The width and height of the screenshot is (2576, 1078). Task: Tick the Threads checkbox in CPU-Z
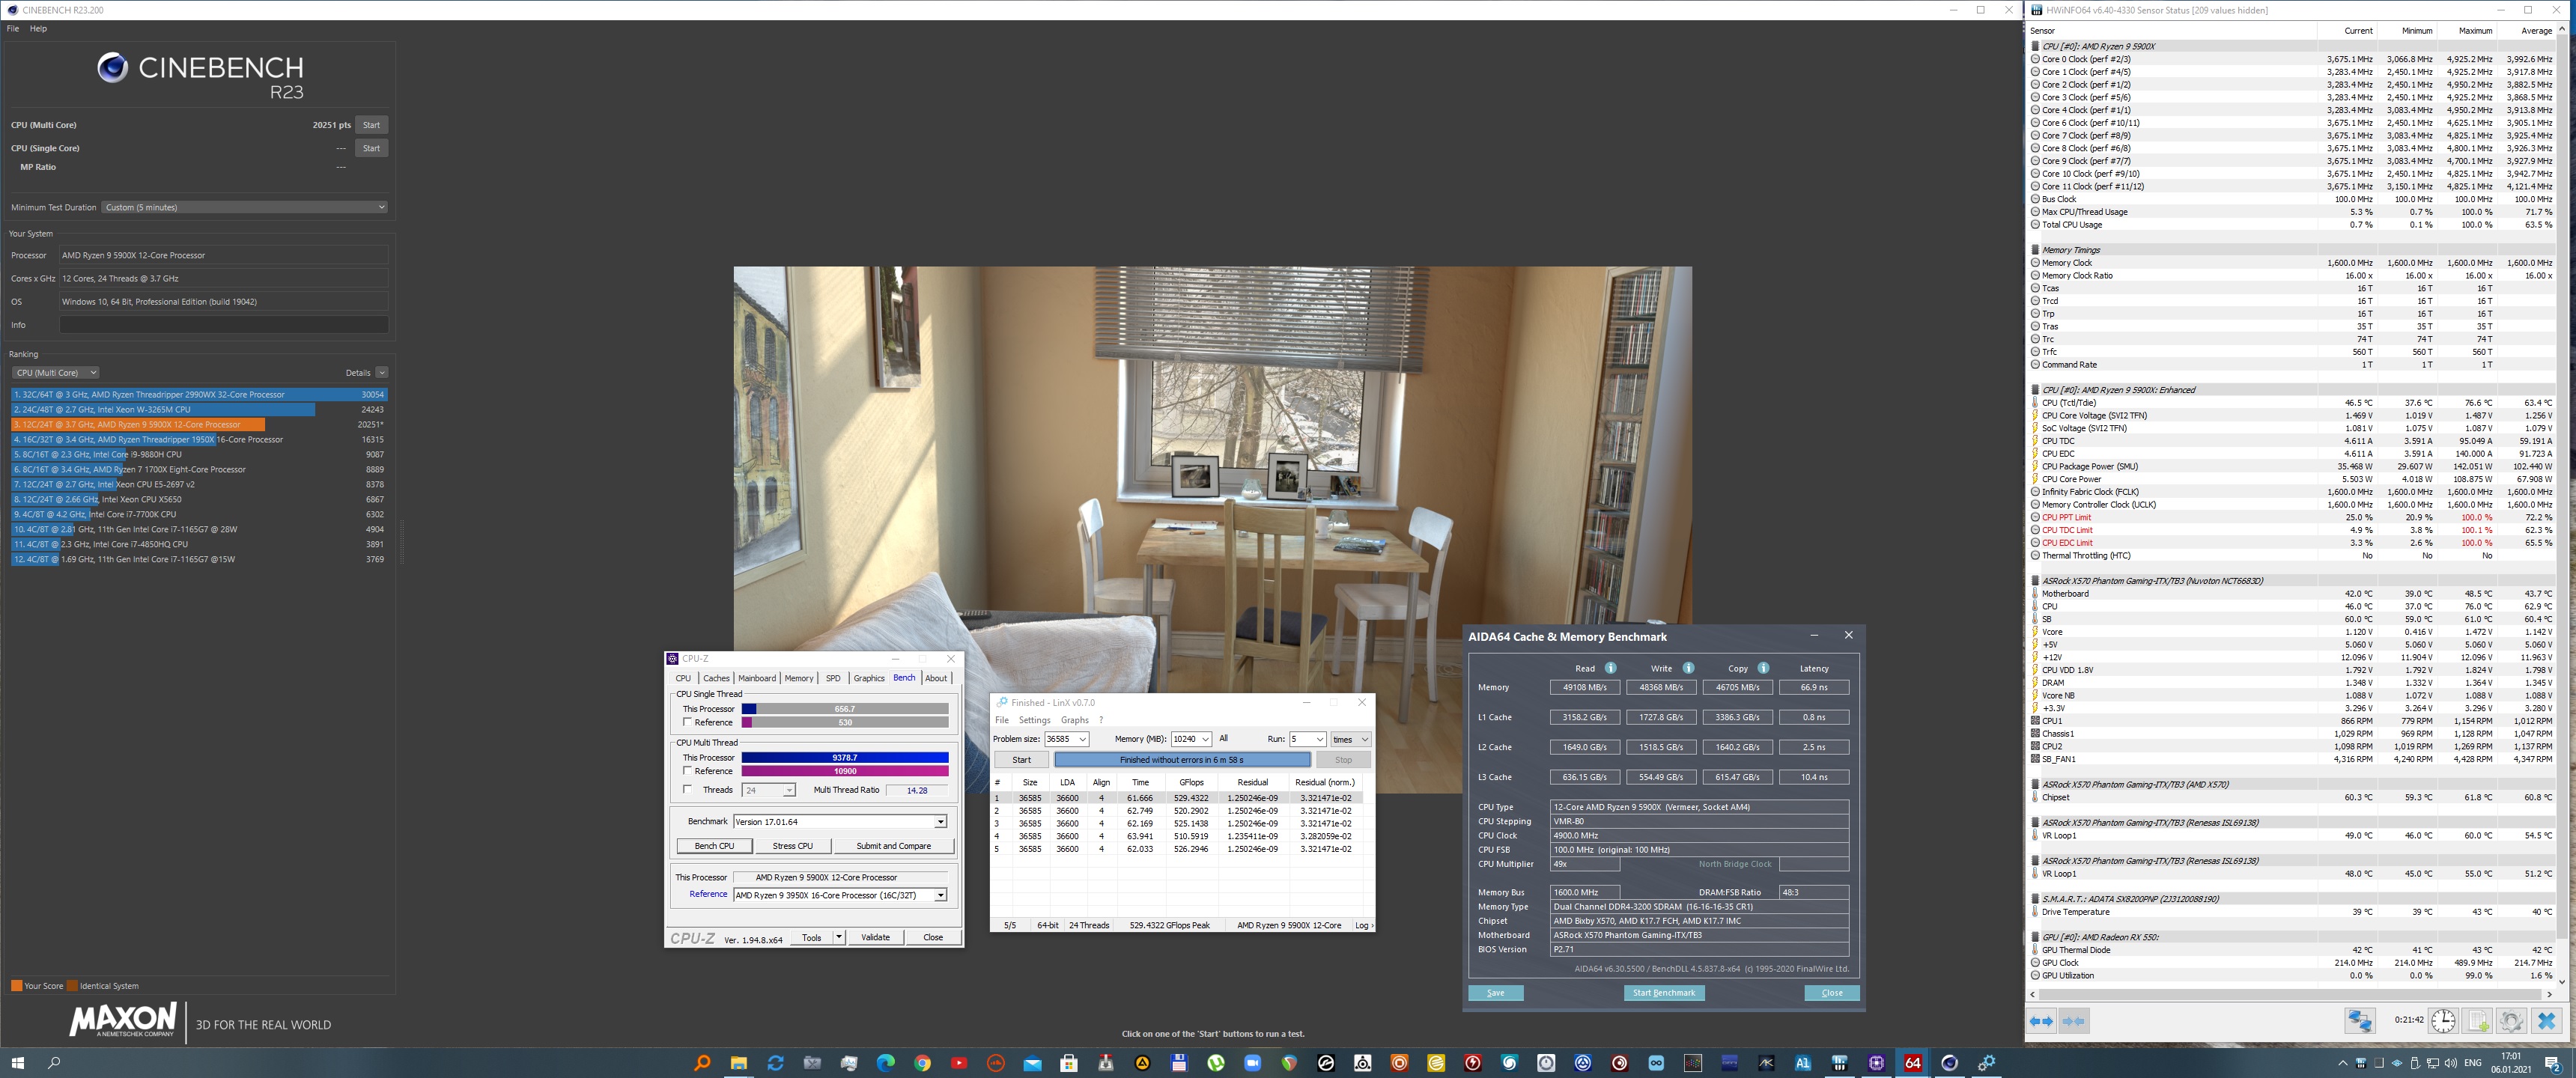point(687,790)
